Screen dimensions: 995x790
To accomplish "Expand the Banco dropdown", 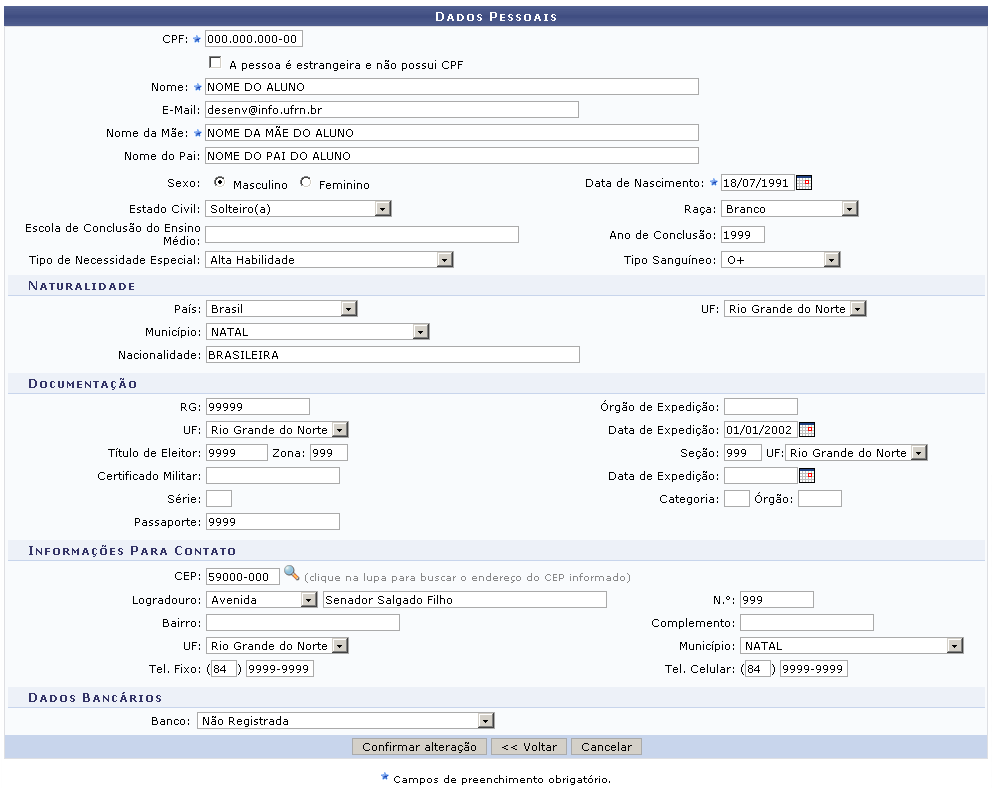I will [x=345, y=720].
